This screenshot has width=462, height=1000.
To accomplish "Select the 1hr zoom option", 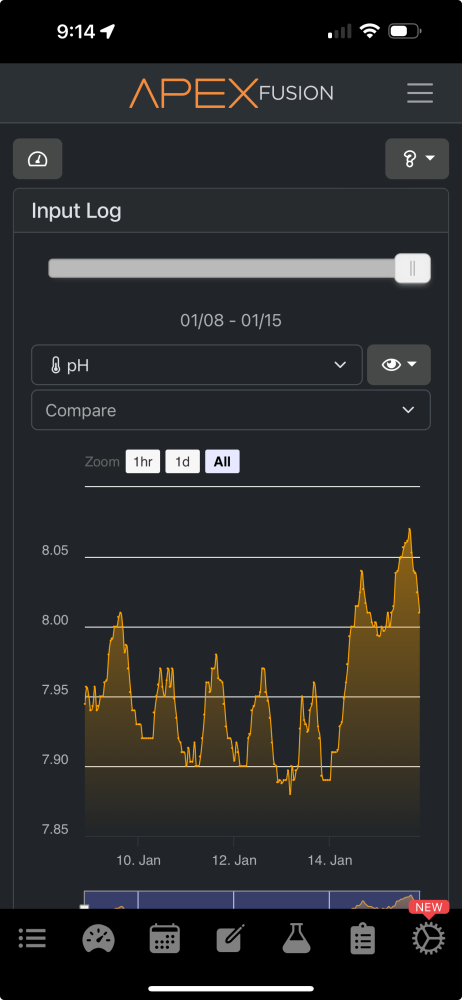I will click(143, 462).
